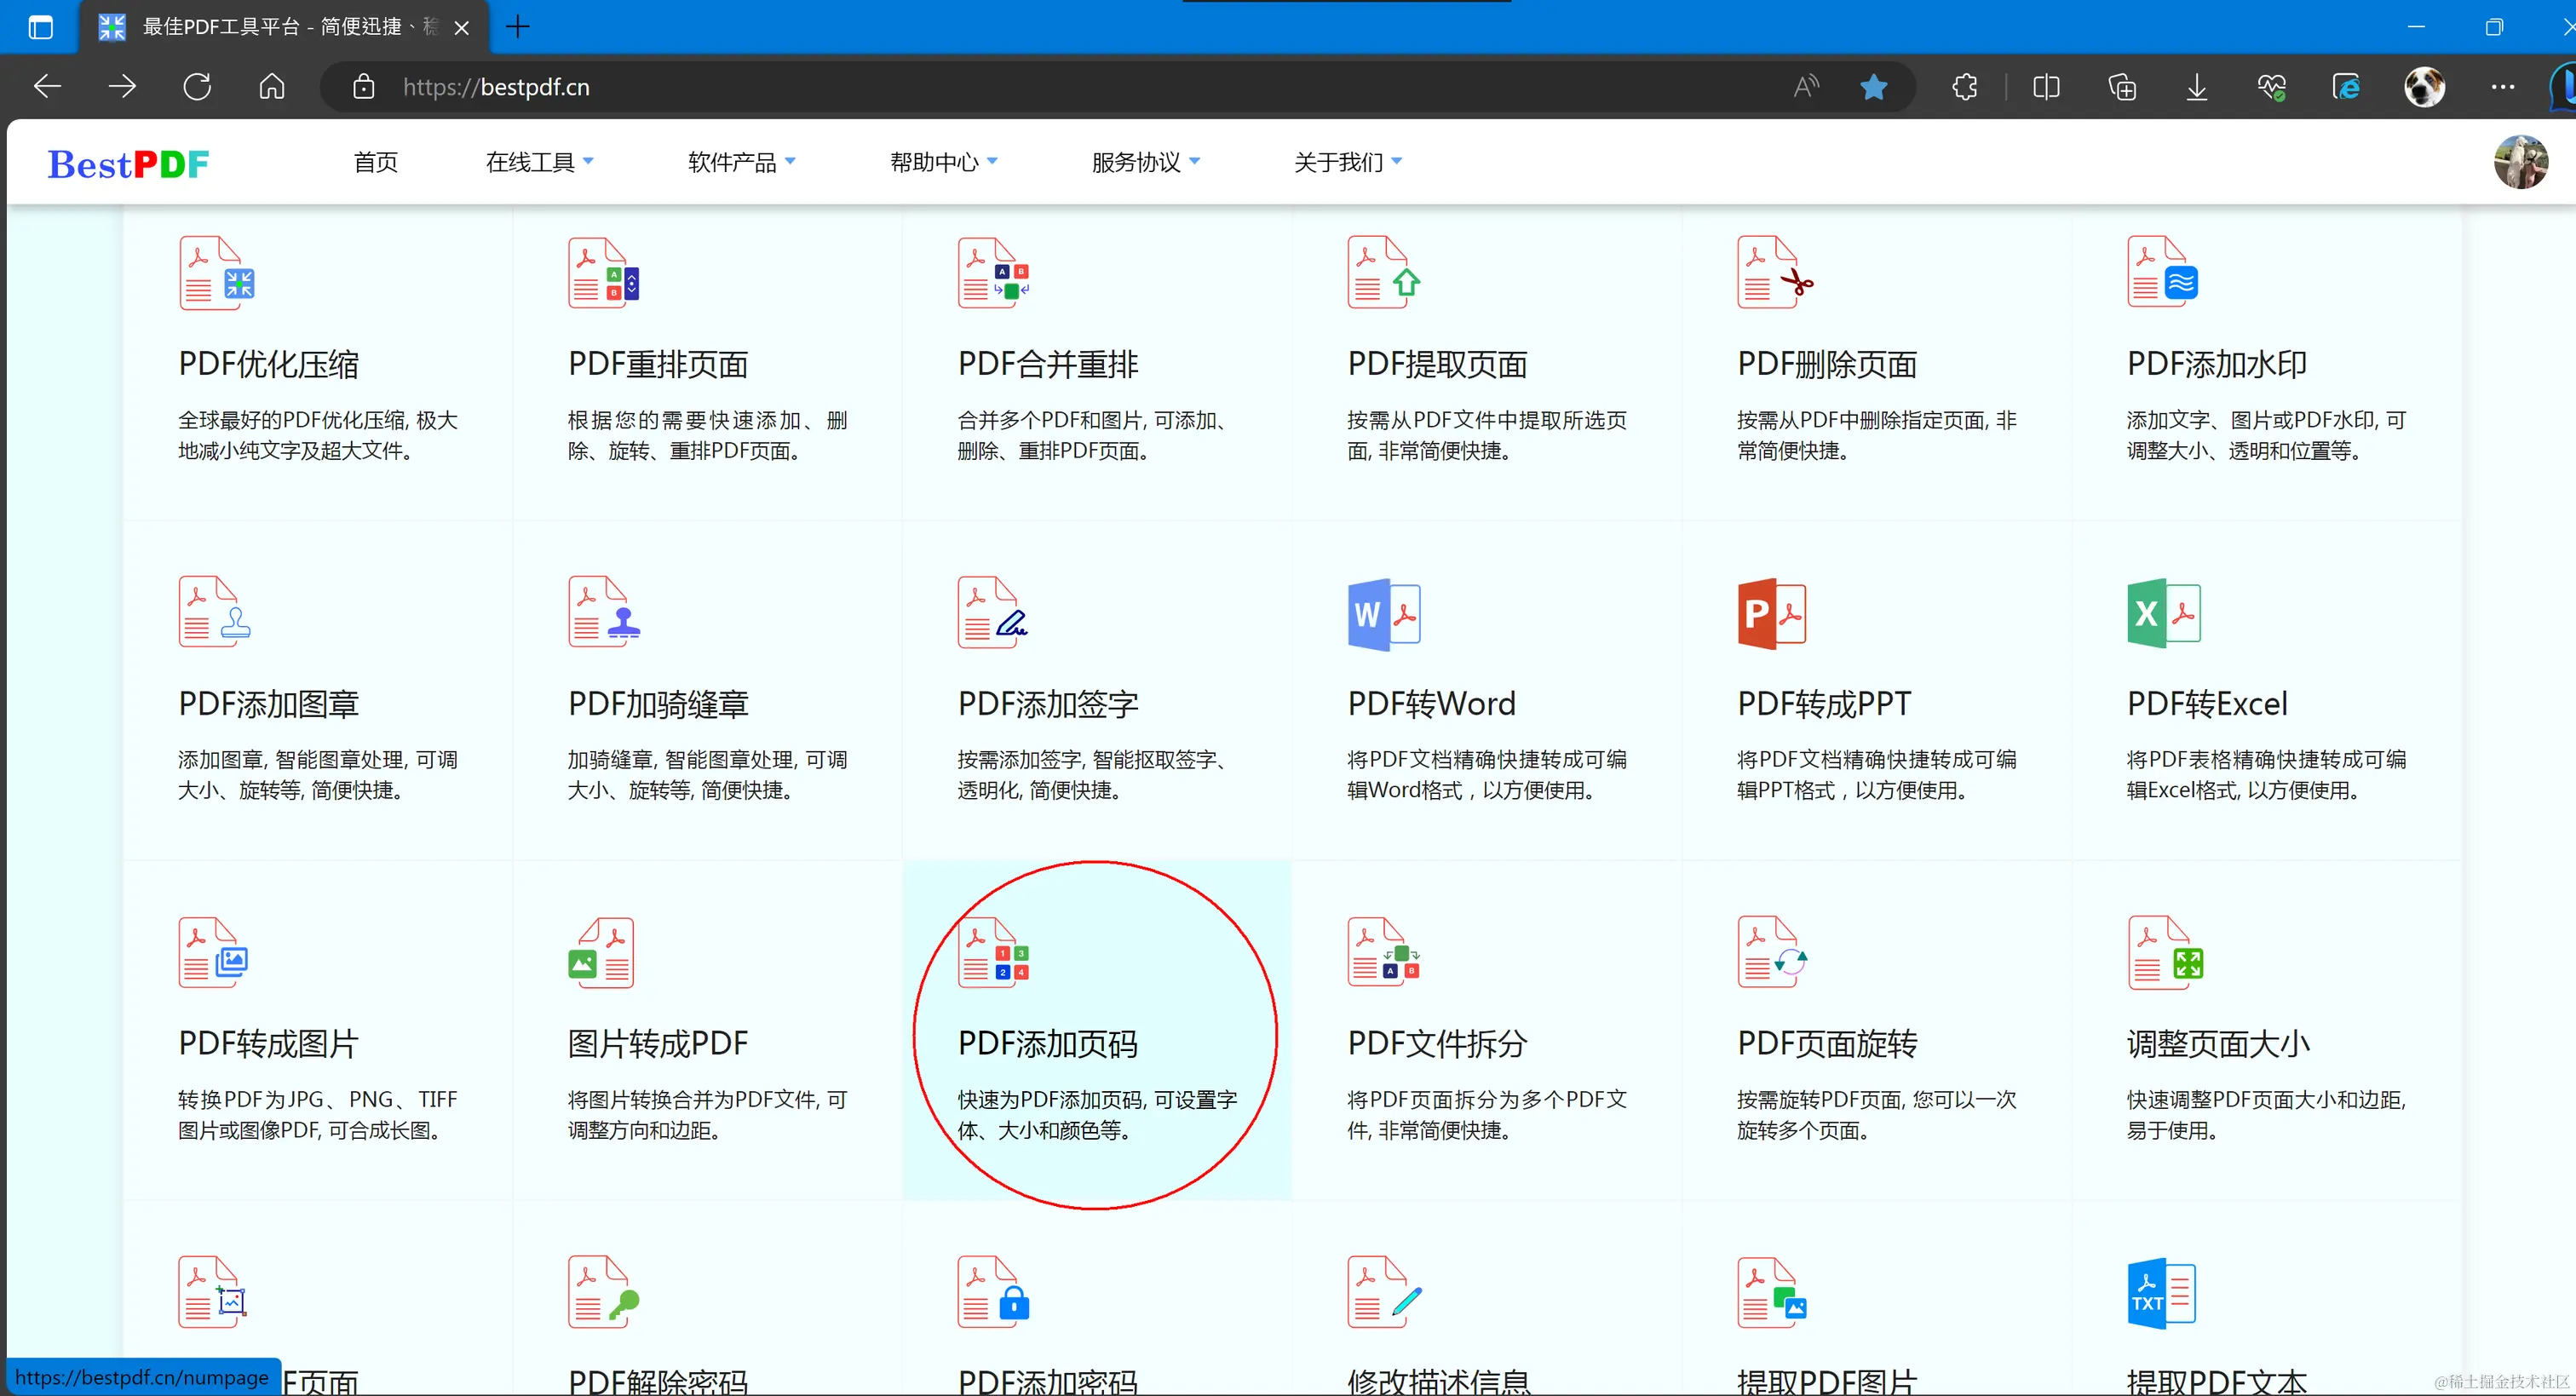
Task: Click the PDF删除页面 scissors icon
Action: (1774, 273)
